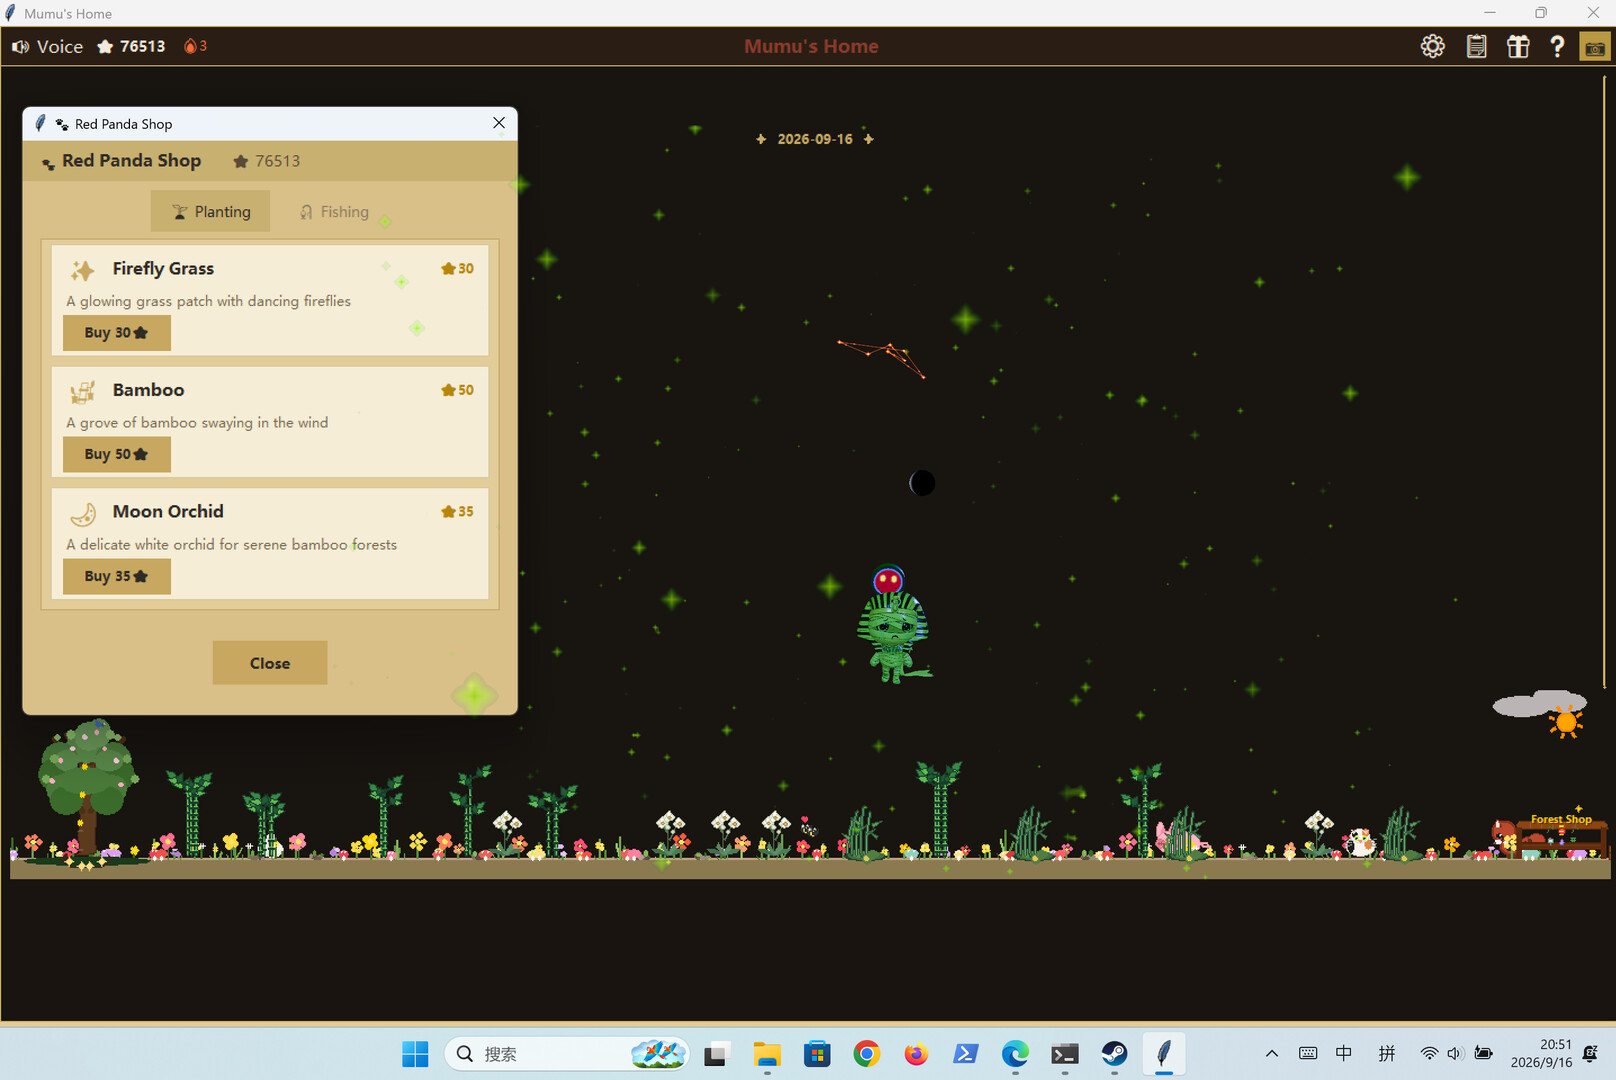Close the Red Panda Shop dialog with X

[499, 123]
